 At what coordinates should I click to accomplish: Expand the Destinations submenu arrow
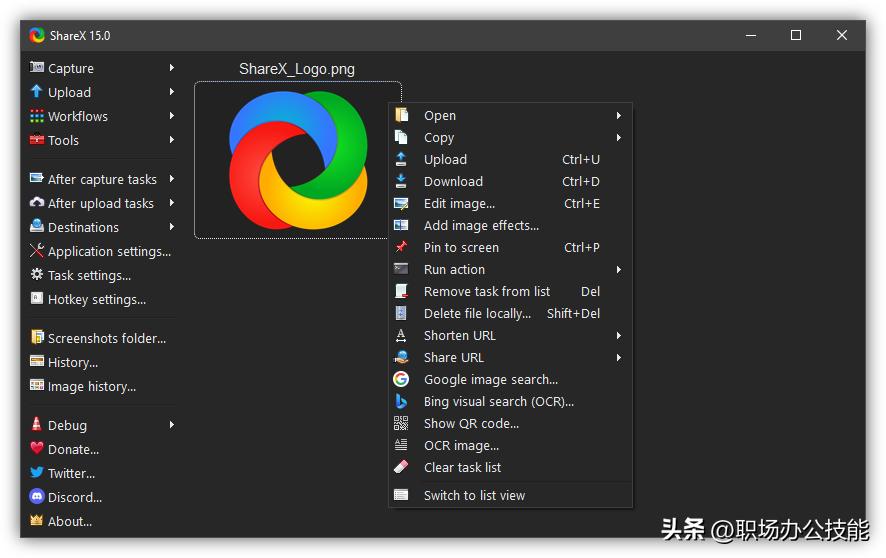coord(172,227)
